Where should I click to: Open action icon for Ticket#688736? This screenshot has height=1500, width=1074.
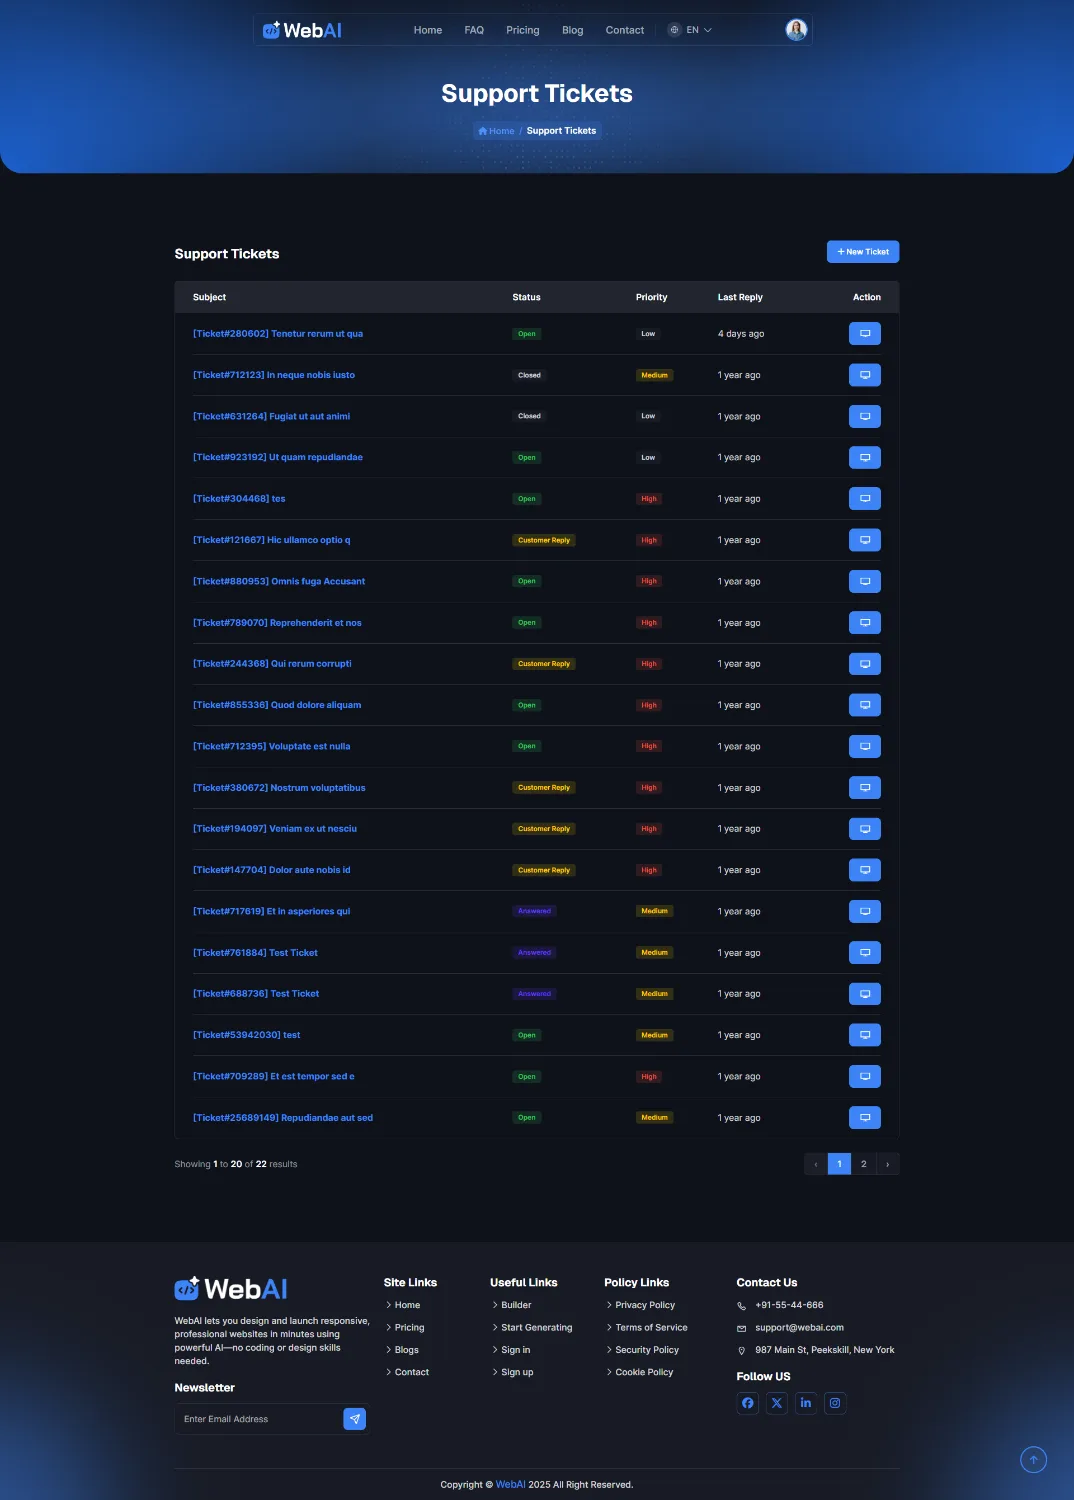pos(864,994)
